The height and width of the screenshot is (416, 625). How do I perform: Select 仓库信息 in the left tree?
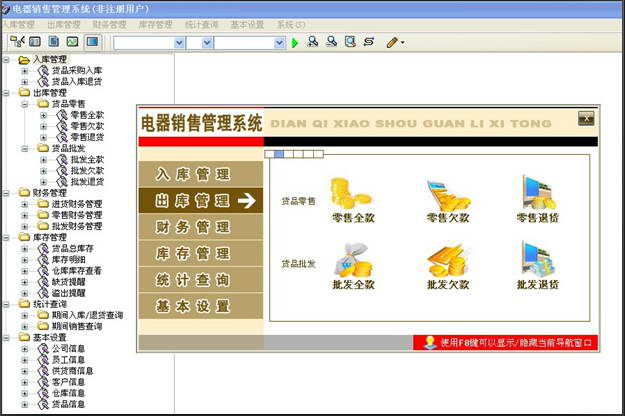68,393
